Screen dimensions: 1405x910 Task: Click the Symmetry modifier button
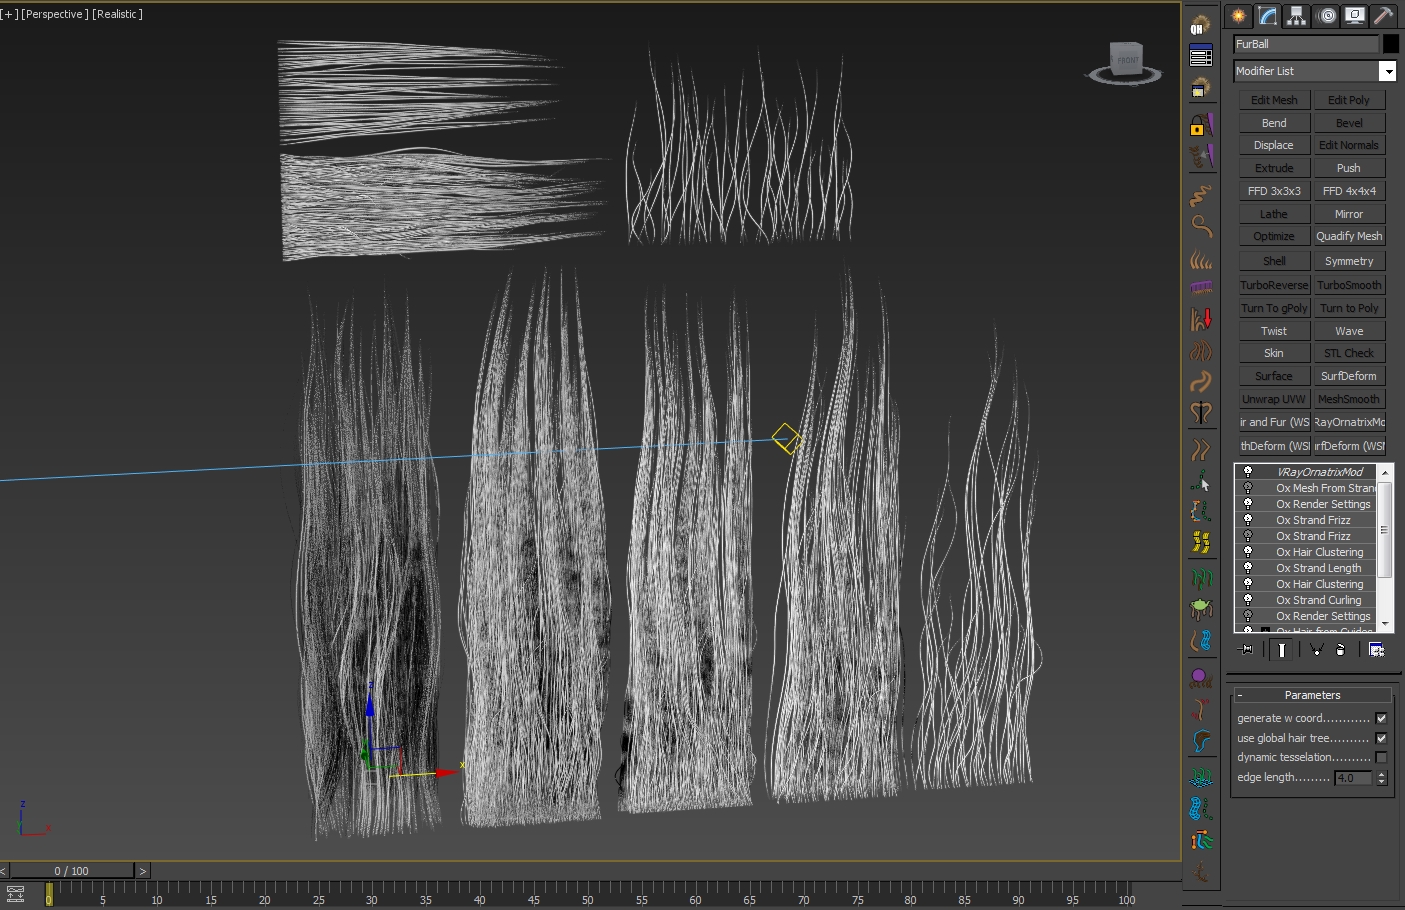pos(1349,261)
